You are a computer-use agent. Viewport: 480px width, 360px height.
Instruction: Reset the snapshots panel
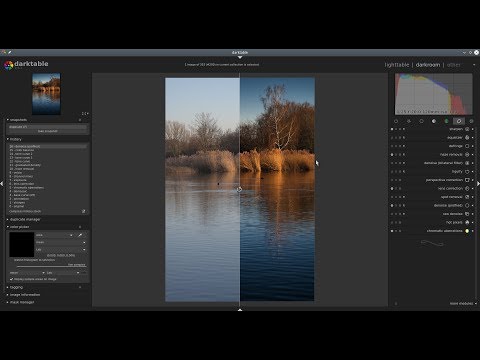80,120
